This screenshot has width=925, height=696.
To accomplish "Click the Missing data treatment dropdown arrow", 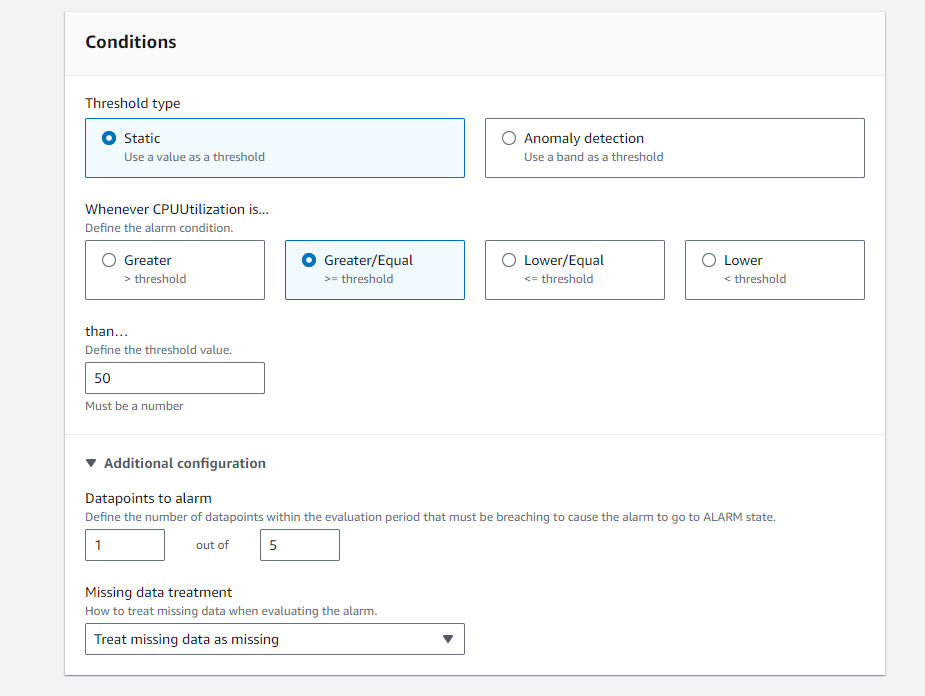I will [x=447, y=639].
